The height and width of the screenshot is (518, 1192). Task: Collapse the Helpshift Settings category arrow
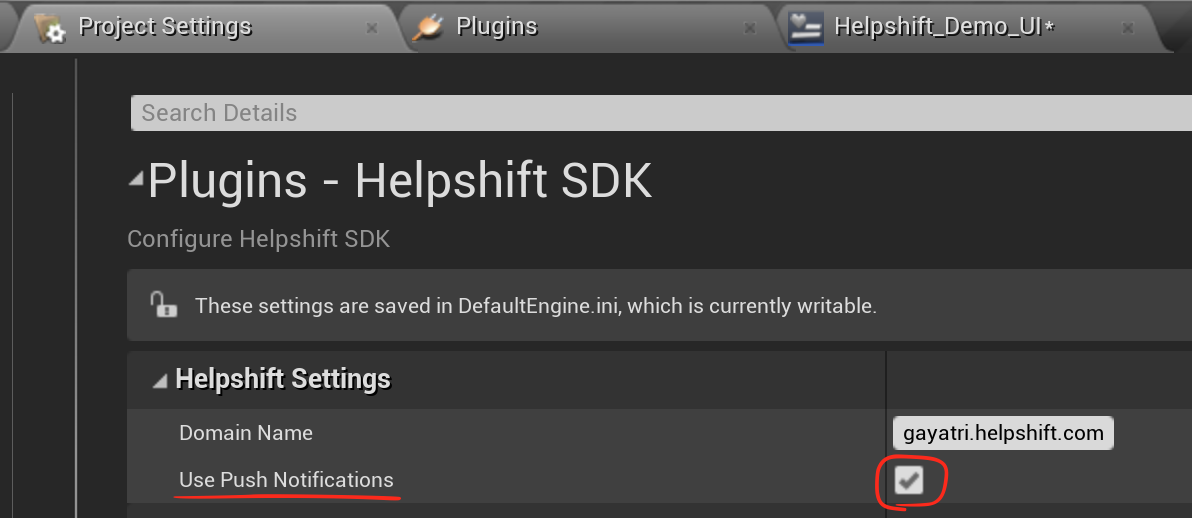pos(160,380)
